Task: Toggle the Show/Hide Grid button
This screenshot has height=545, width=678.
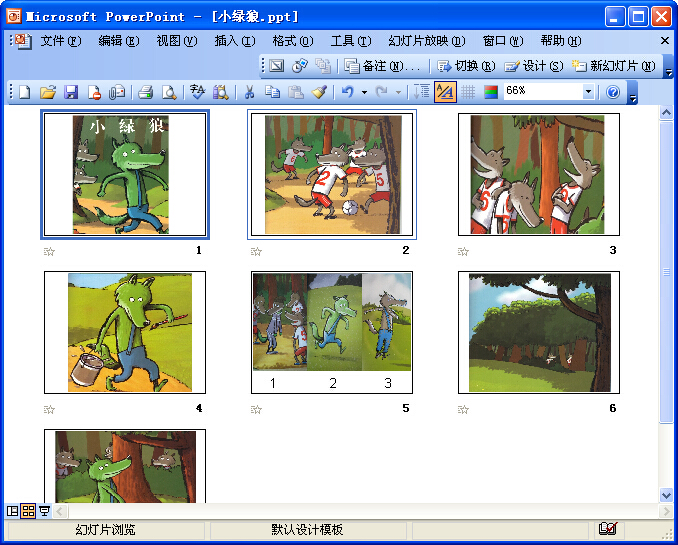Action: (468, 92)
